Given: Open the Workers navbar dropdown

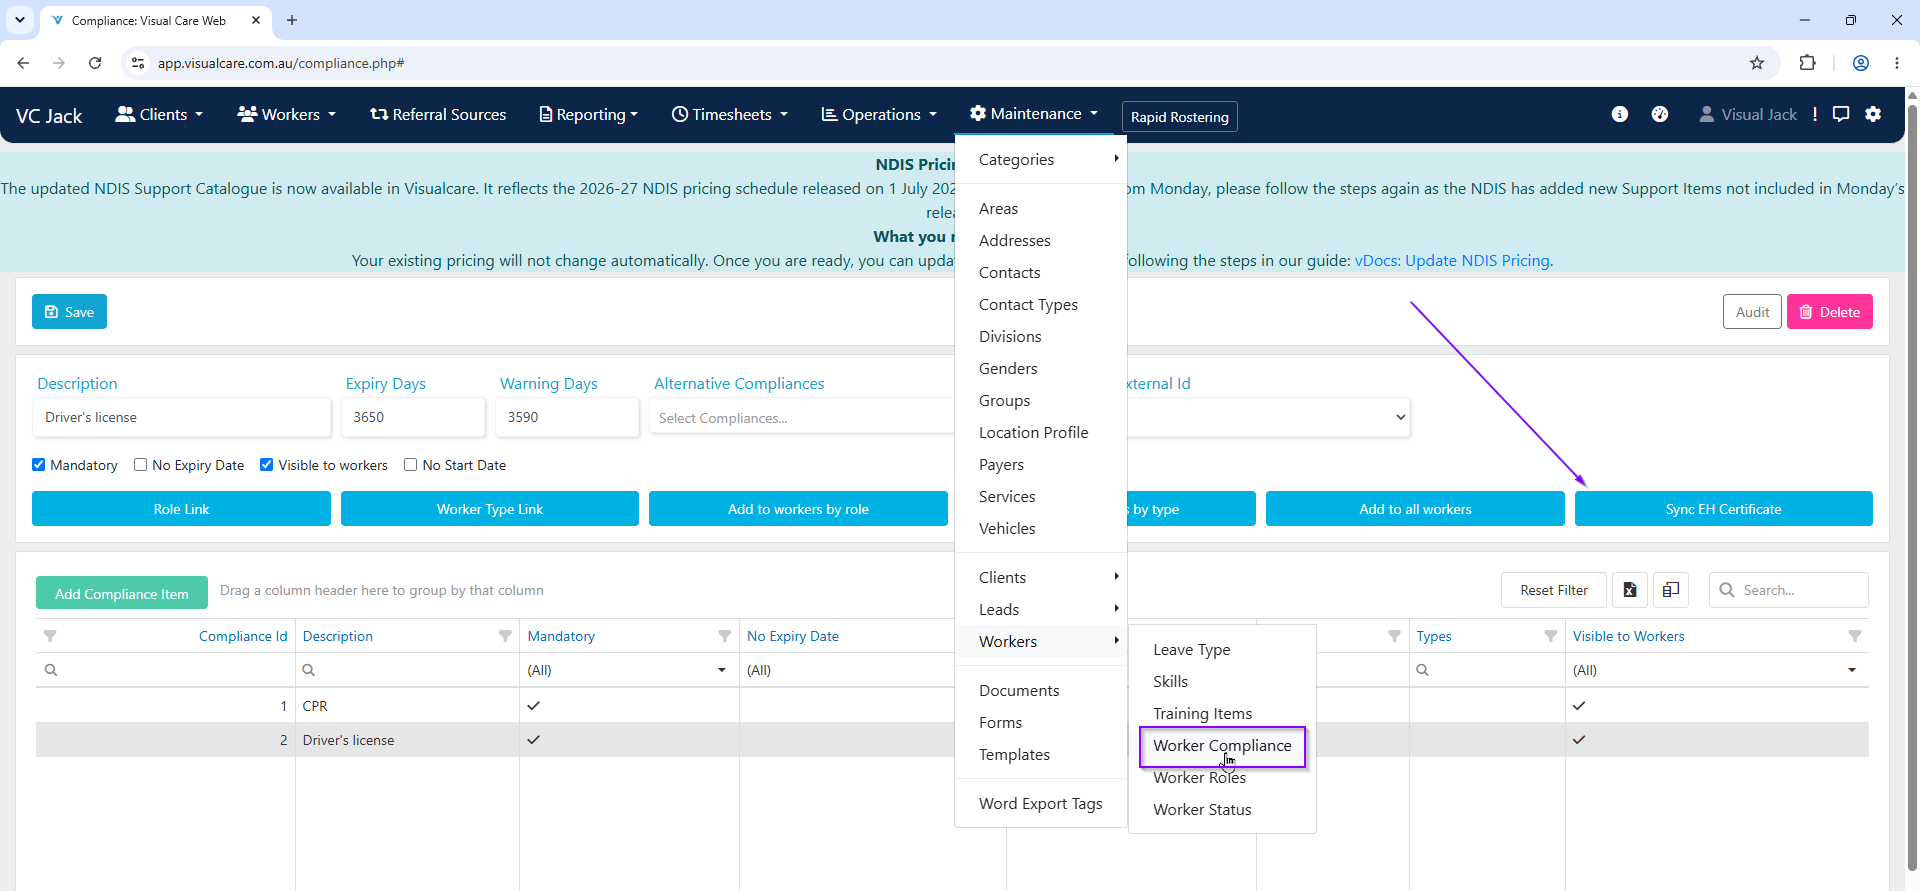Looking at the screenshot, I should pos(286,114).
